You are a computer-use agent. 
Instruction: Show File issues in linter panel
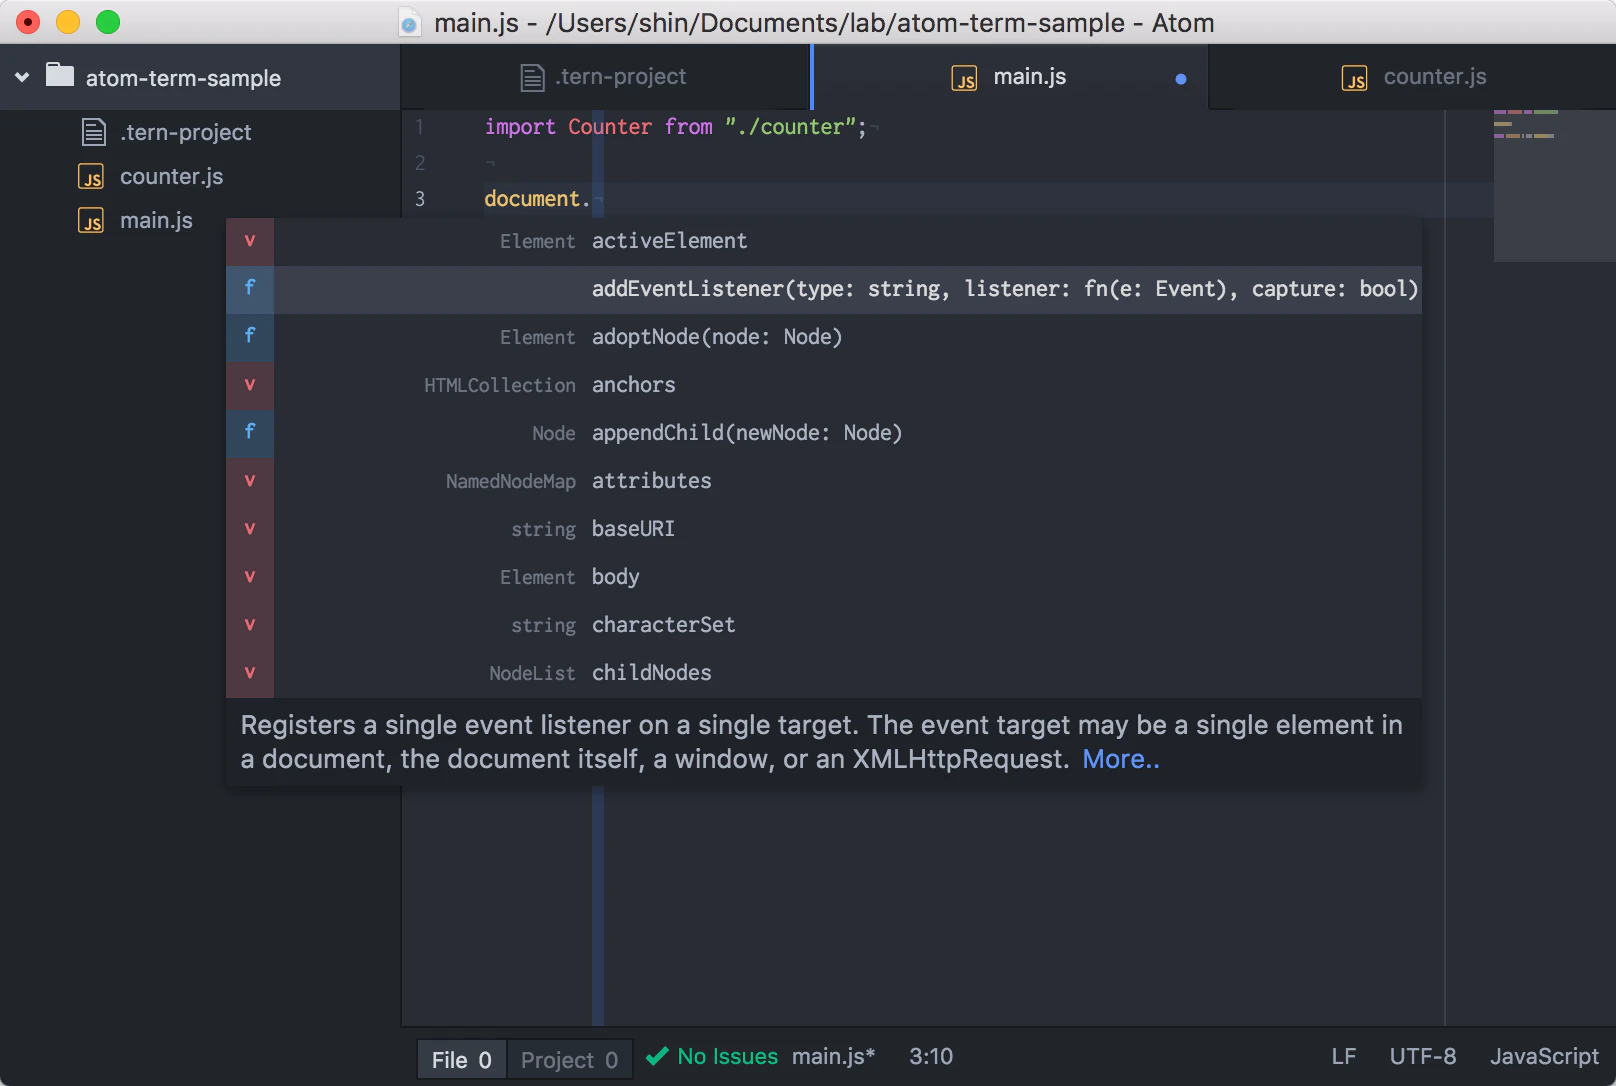462,1060
